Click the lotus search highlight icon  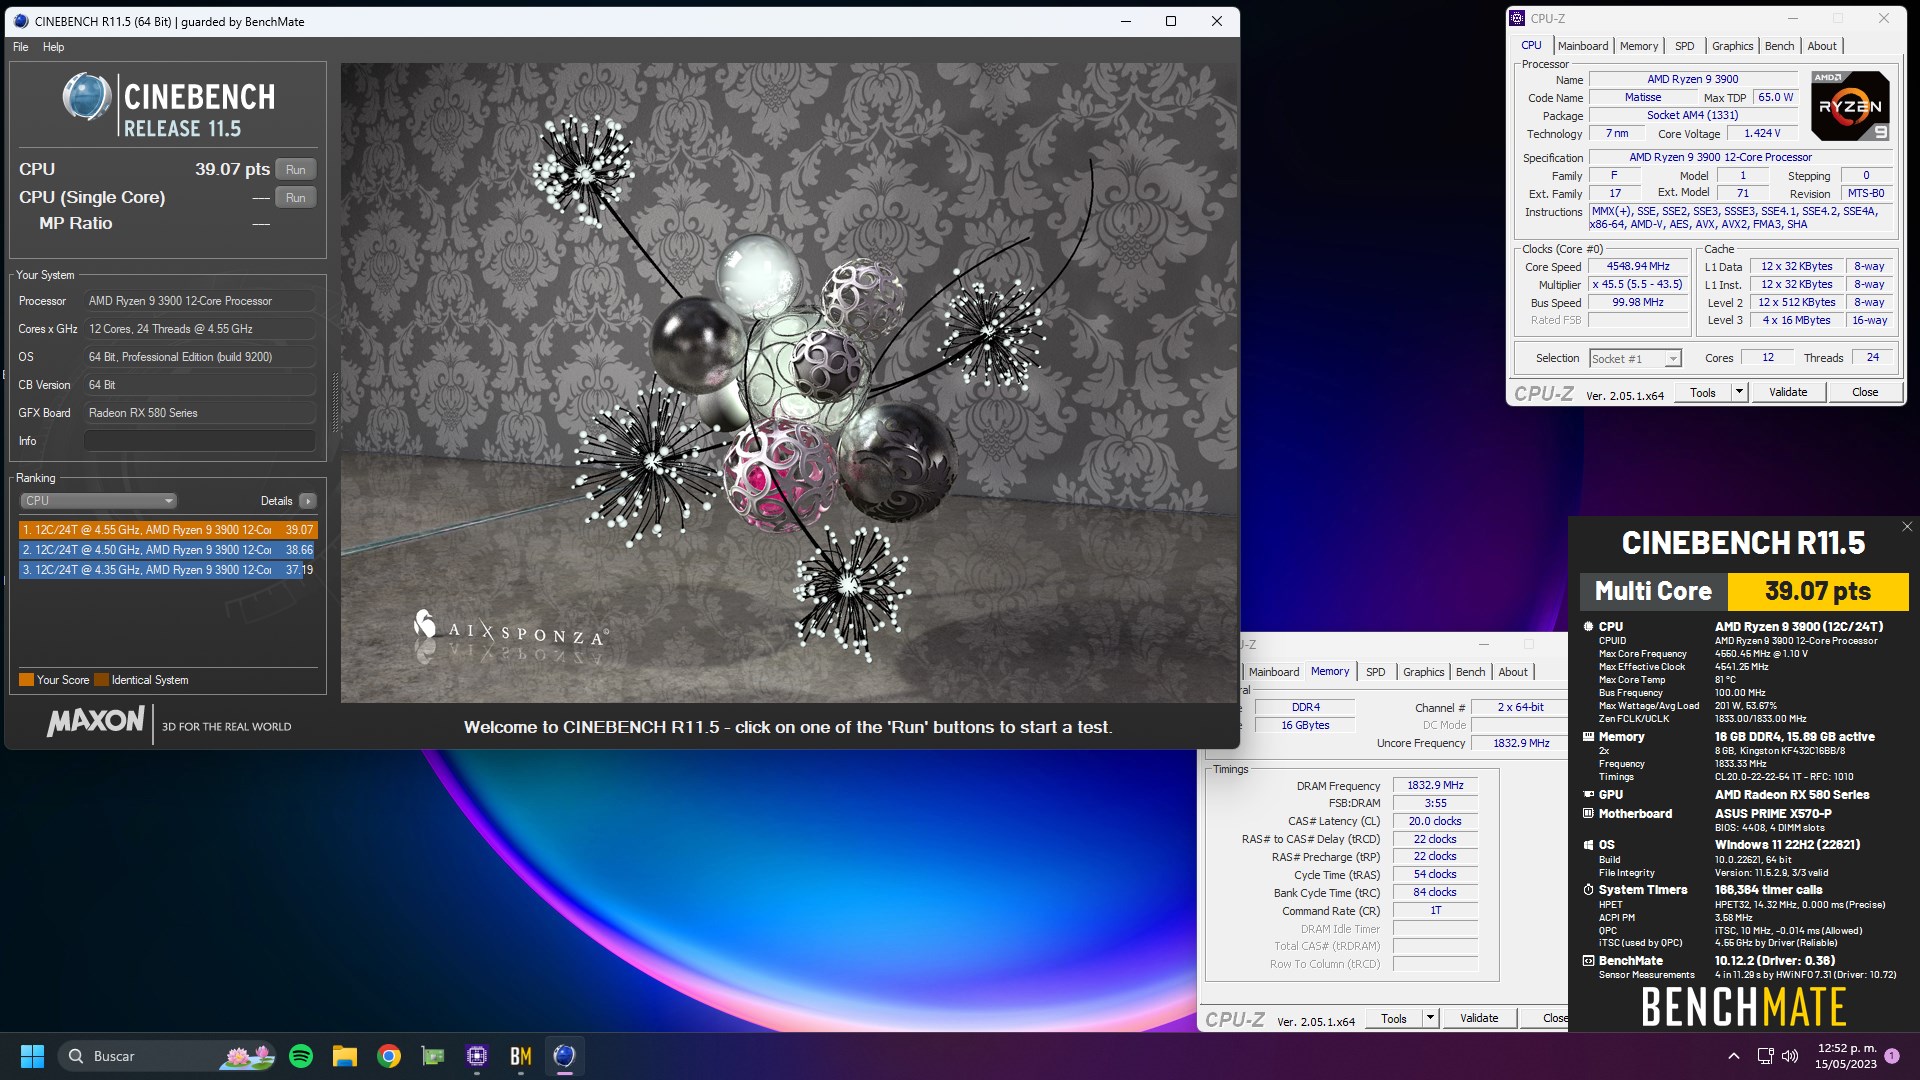point(248,1056)
